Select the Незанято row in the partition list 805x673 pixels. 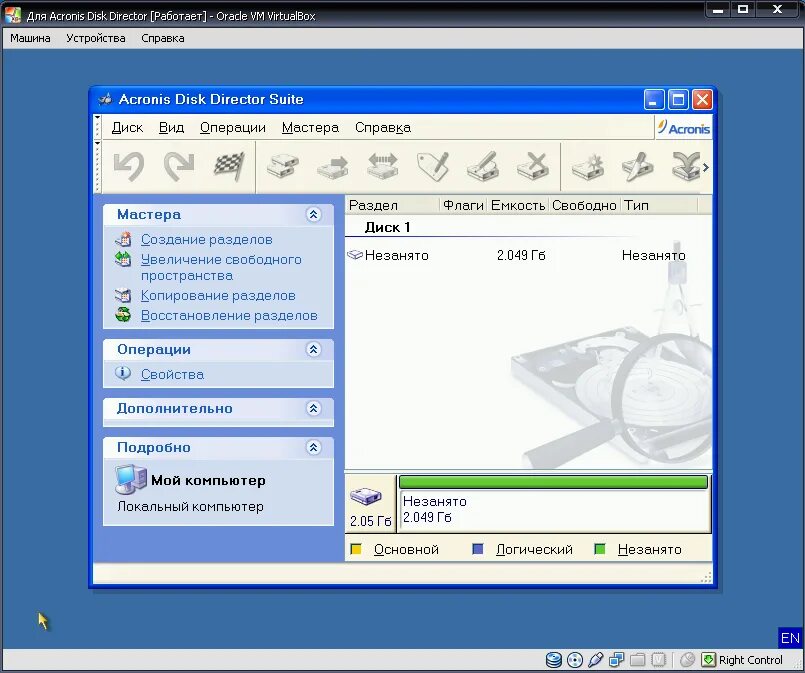pos(528,255)
